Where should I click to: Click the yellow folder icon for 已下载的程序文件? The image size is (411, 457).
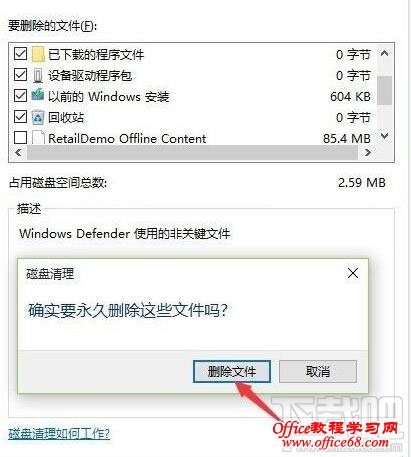(38, 54)
